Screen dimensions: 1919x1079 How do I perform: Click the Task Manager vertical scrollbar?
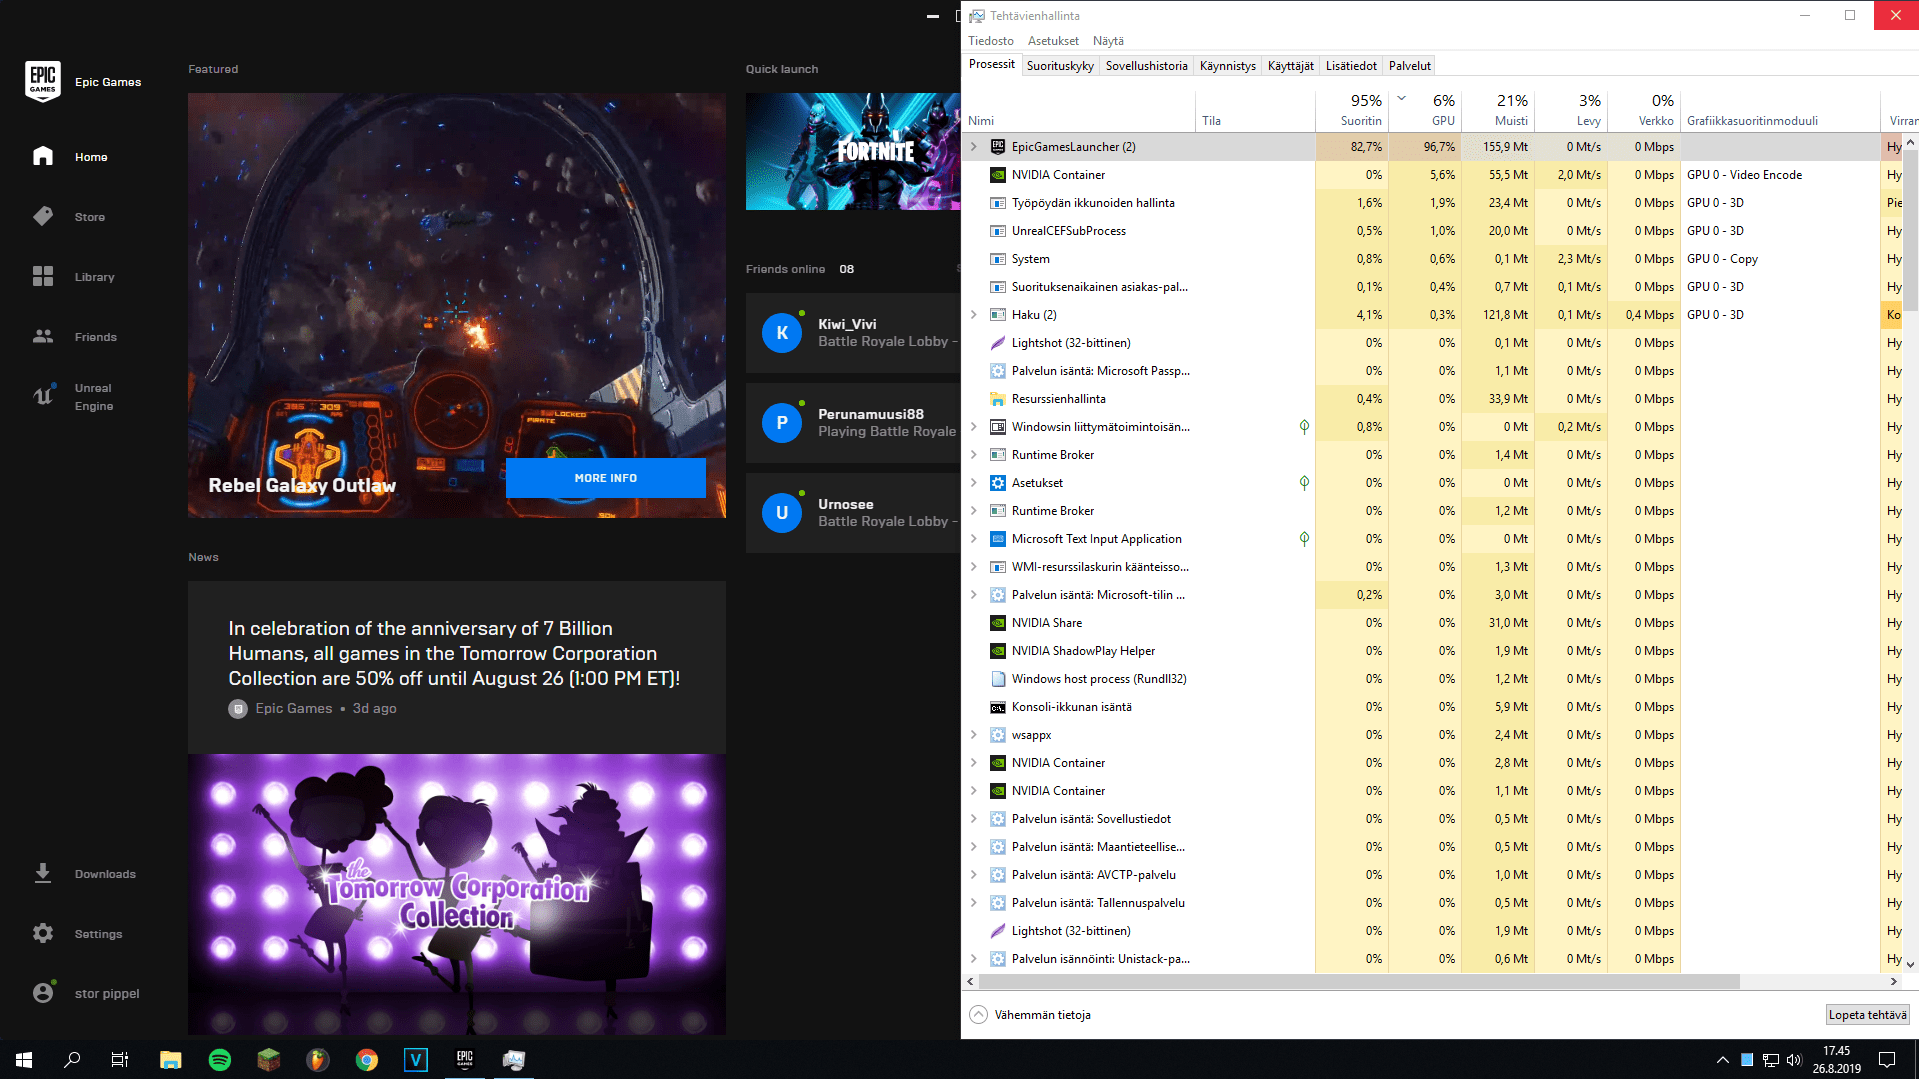(1910, 230)
